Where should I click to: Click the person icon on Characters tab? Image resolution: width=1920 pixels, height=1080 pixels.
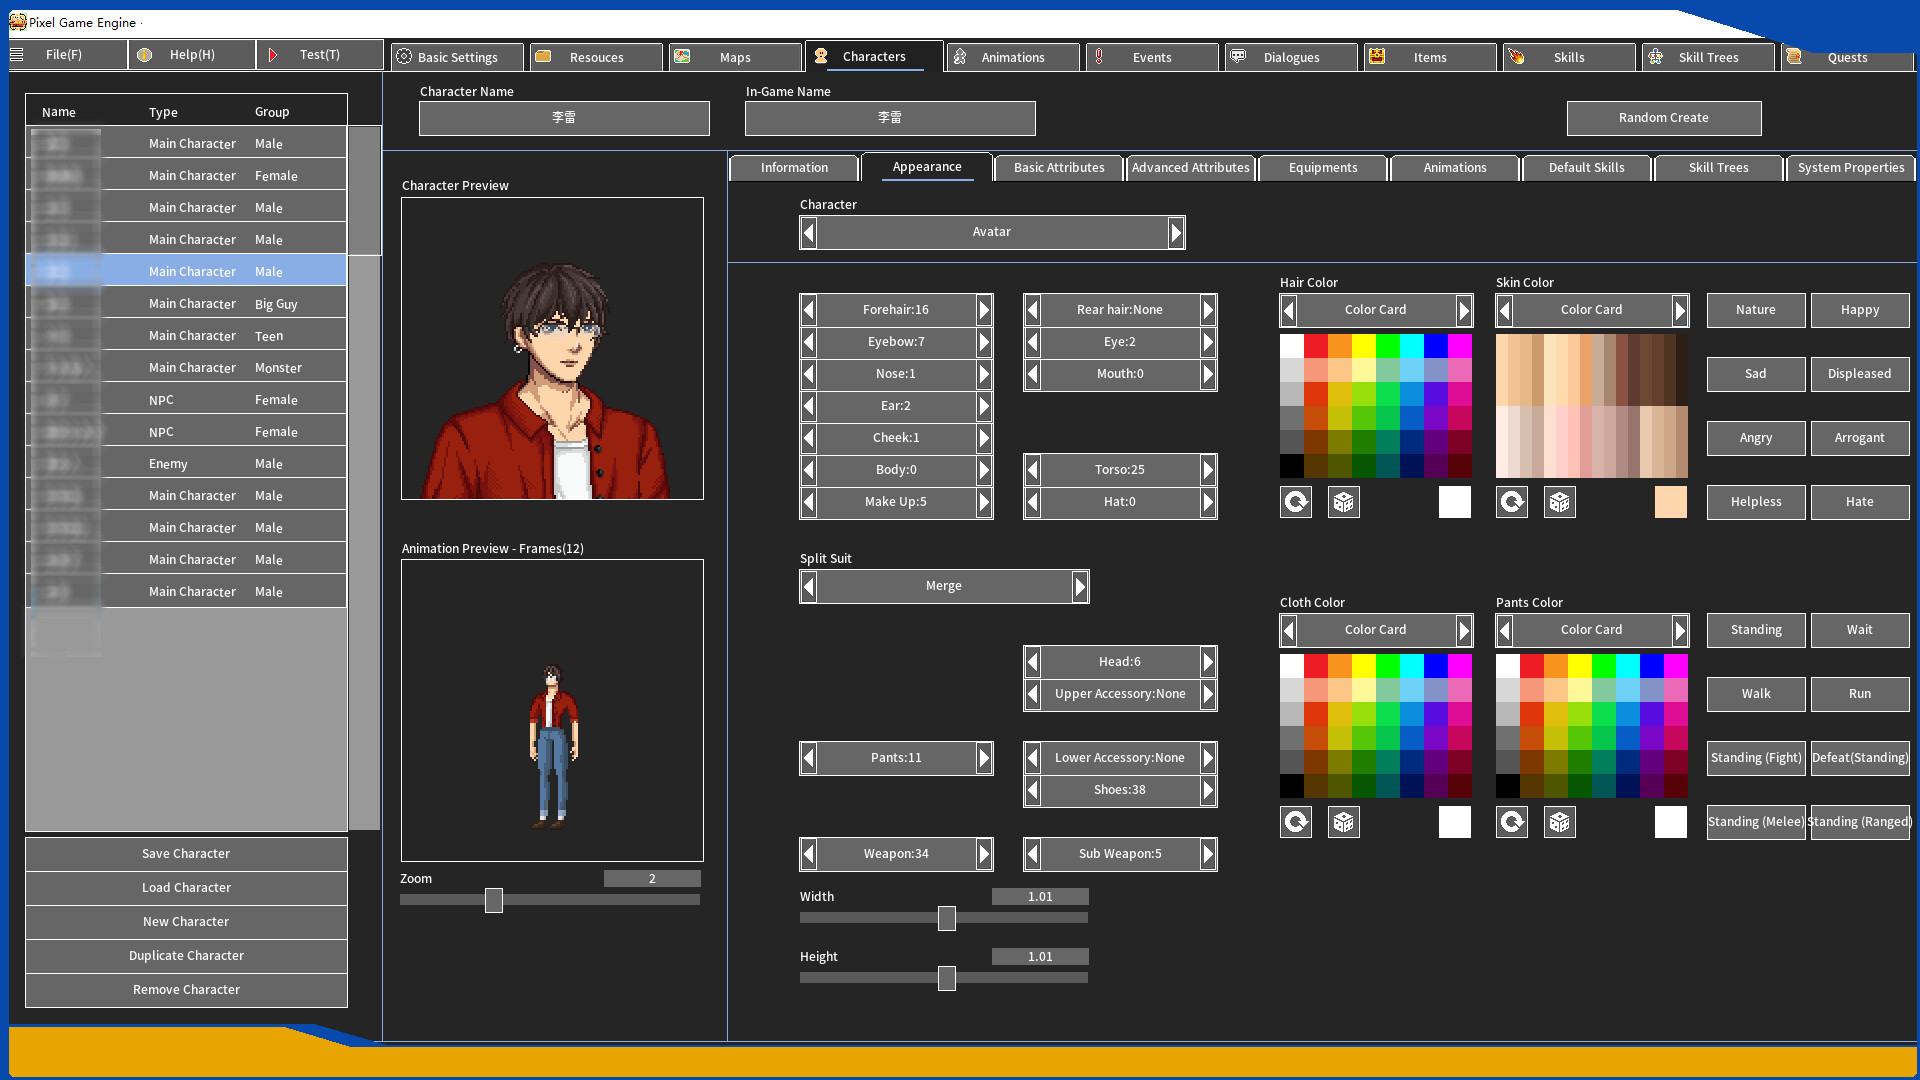(x=822, y=56)
